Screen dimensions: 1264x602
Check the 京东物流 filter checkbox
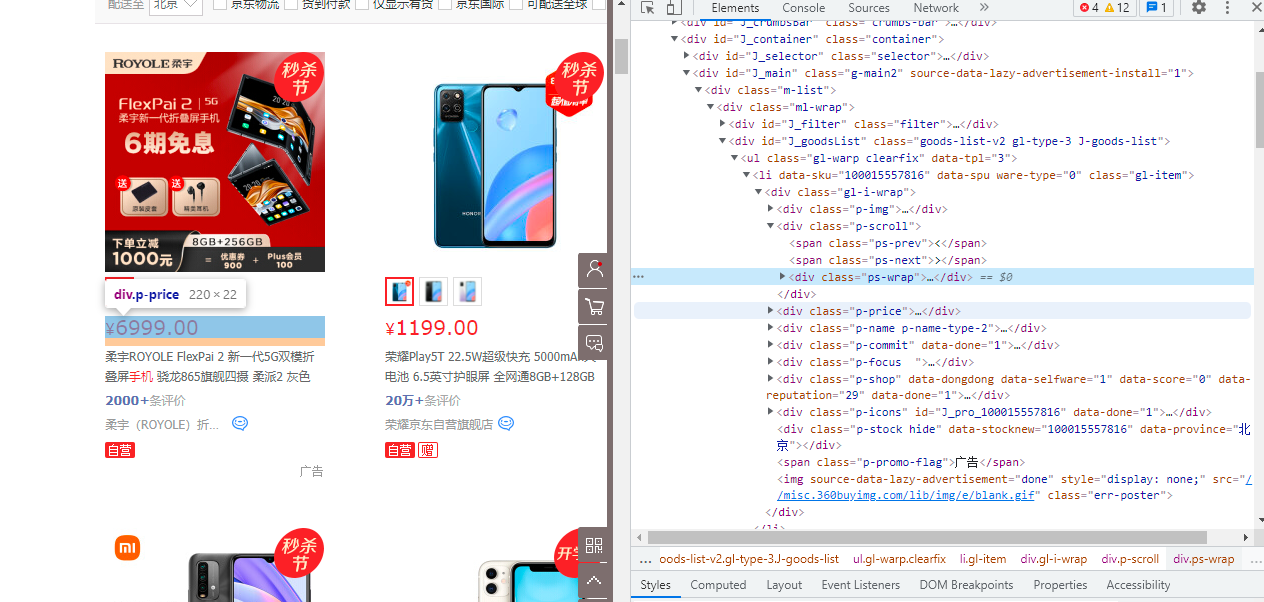tap(220, 4)
